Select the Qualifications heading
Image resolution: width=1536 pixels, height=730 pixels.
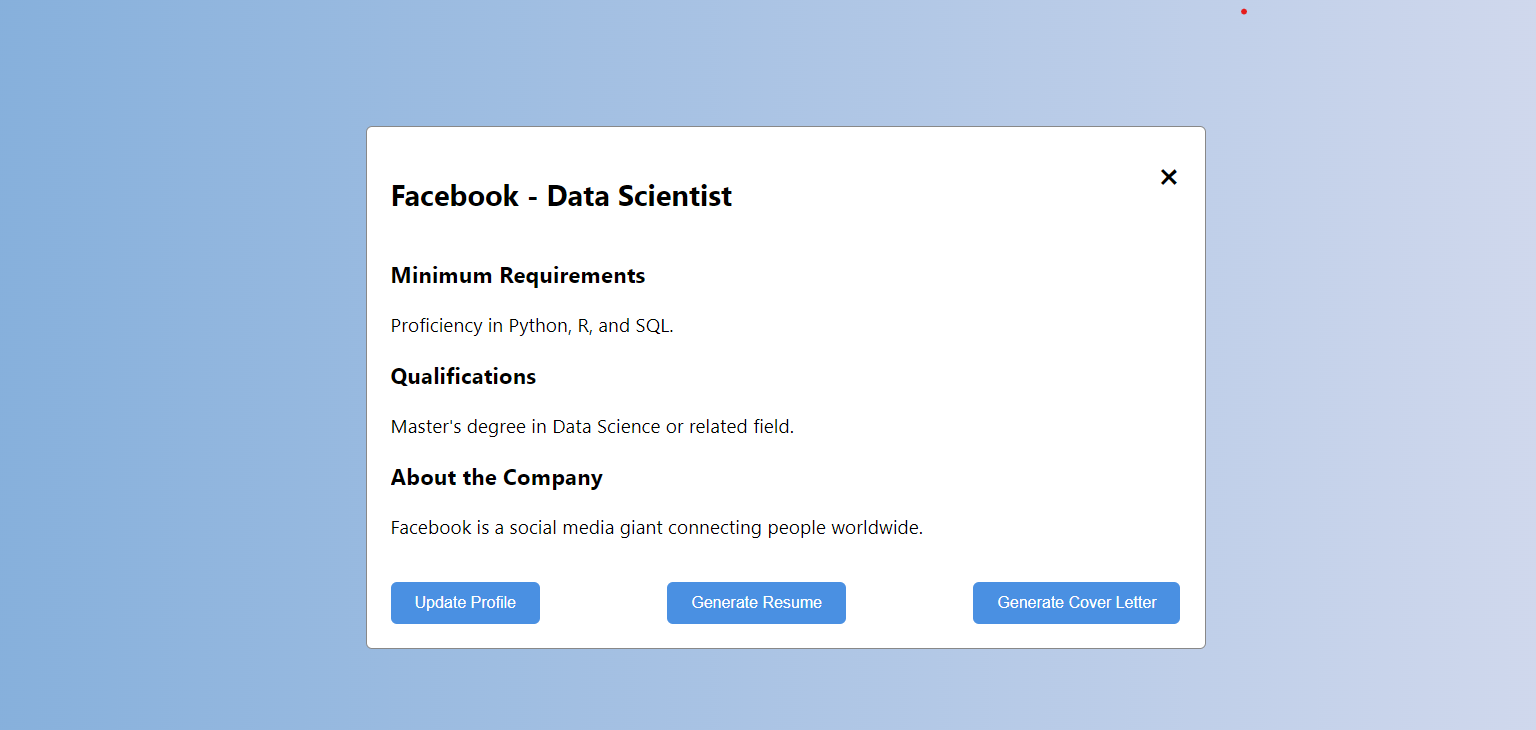(x=463, y=377)
